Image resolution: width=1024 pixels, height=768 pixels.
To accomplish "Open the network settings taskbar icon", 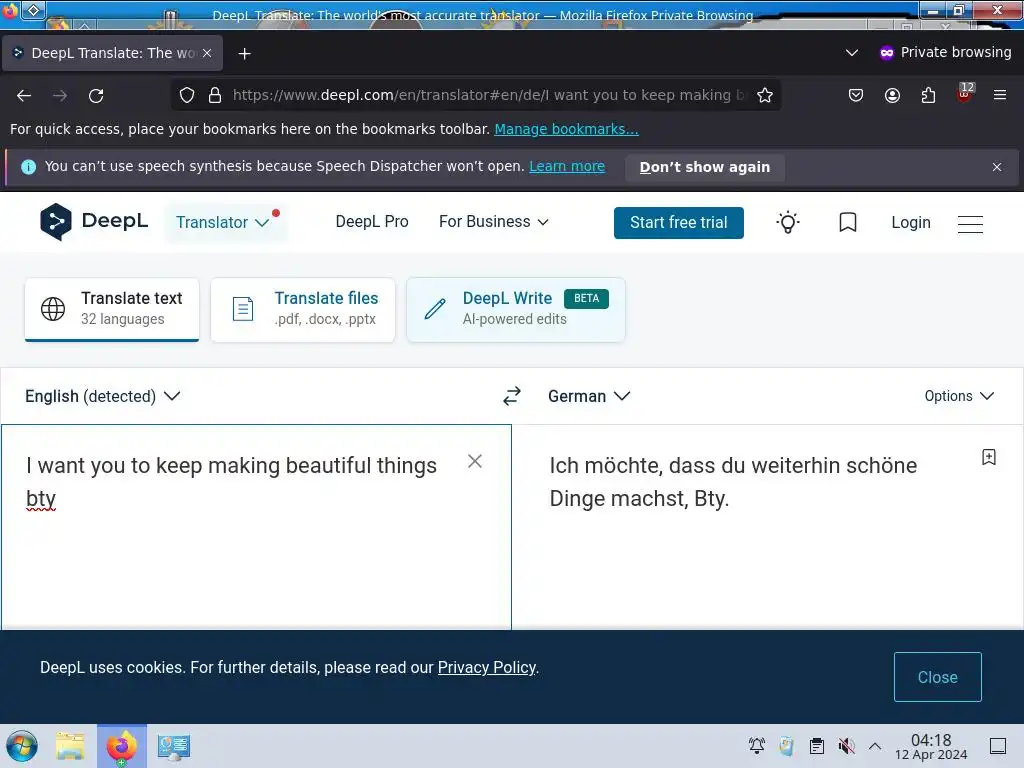I will pos(174,746).
